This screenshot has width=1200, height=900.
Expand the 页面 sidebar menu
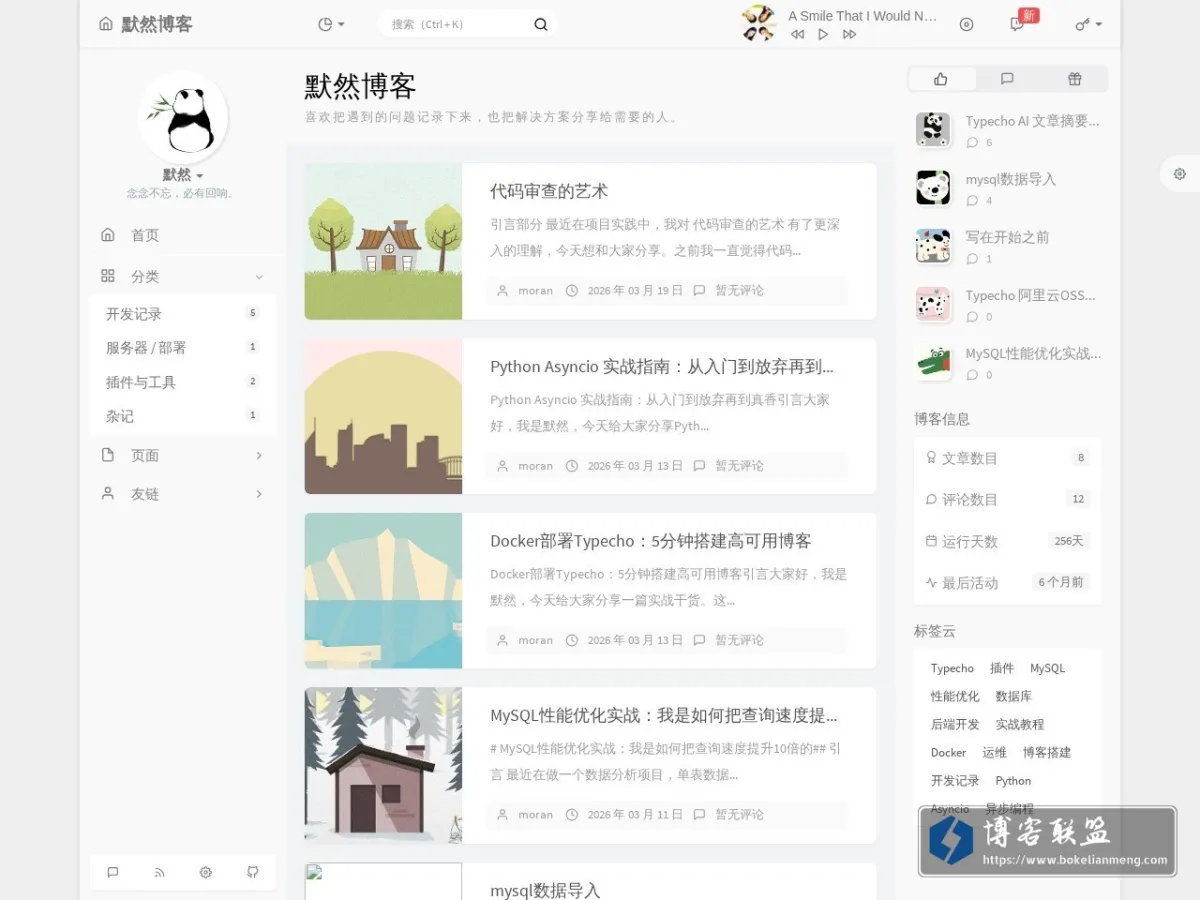tap(183, 455)
